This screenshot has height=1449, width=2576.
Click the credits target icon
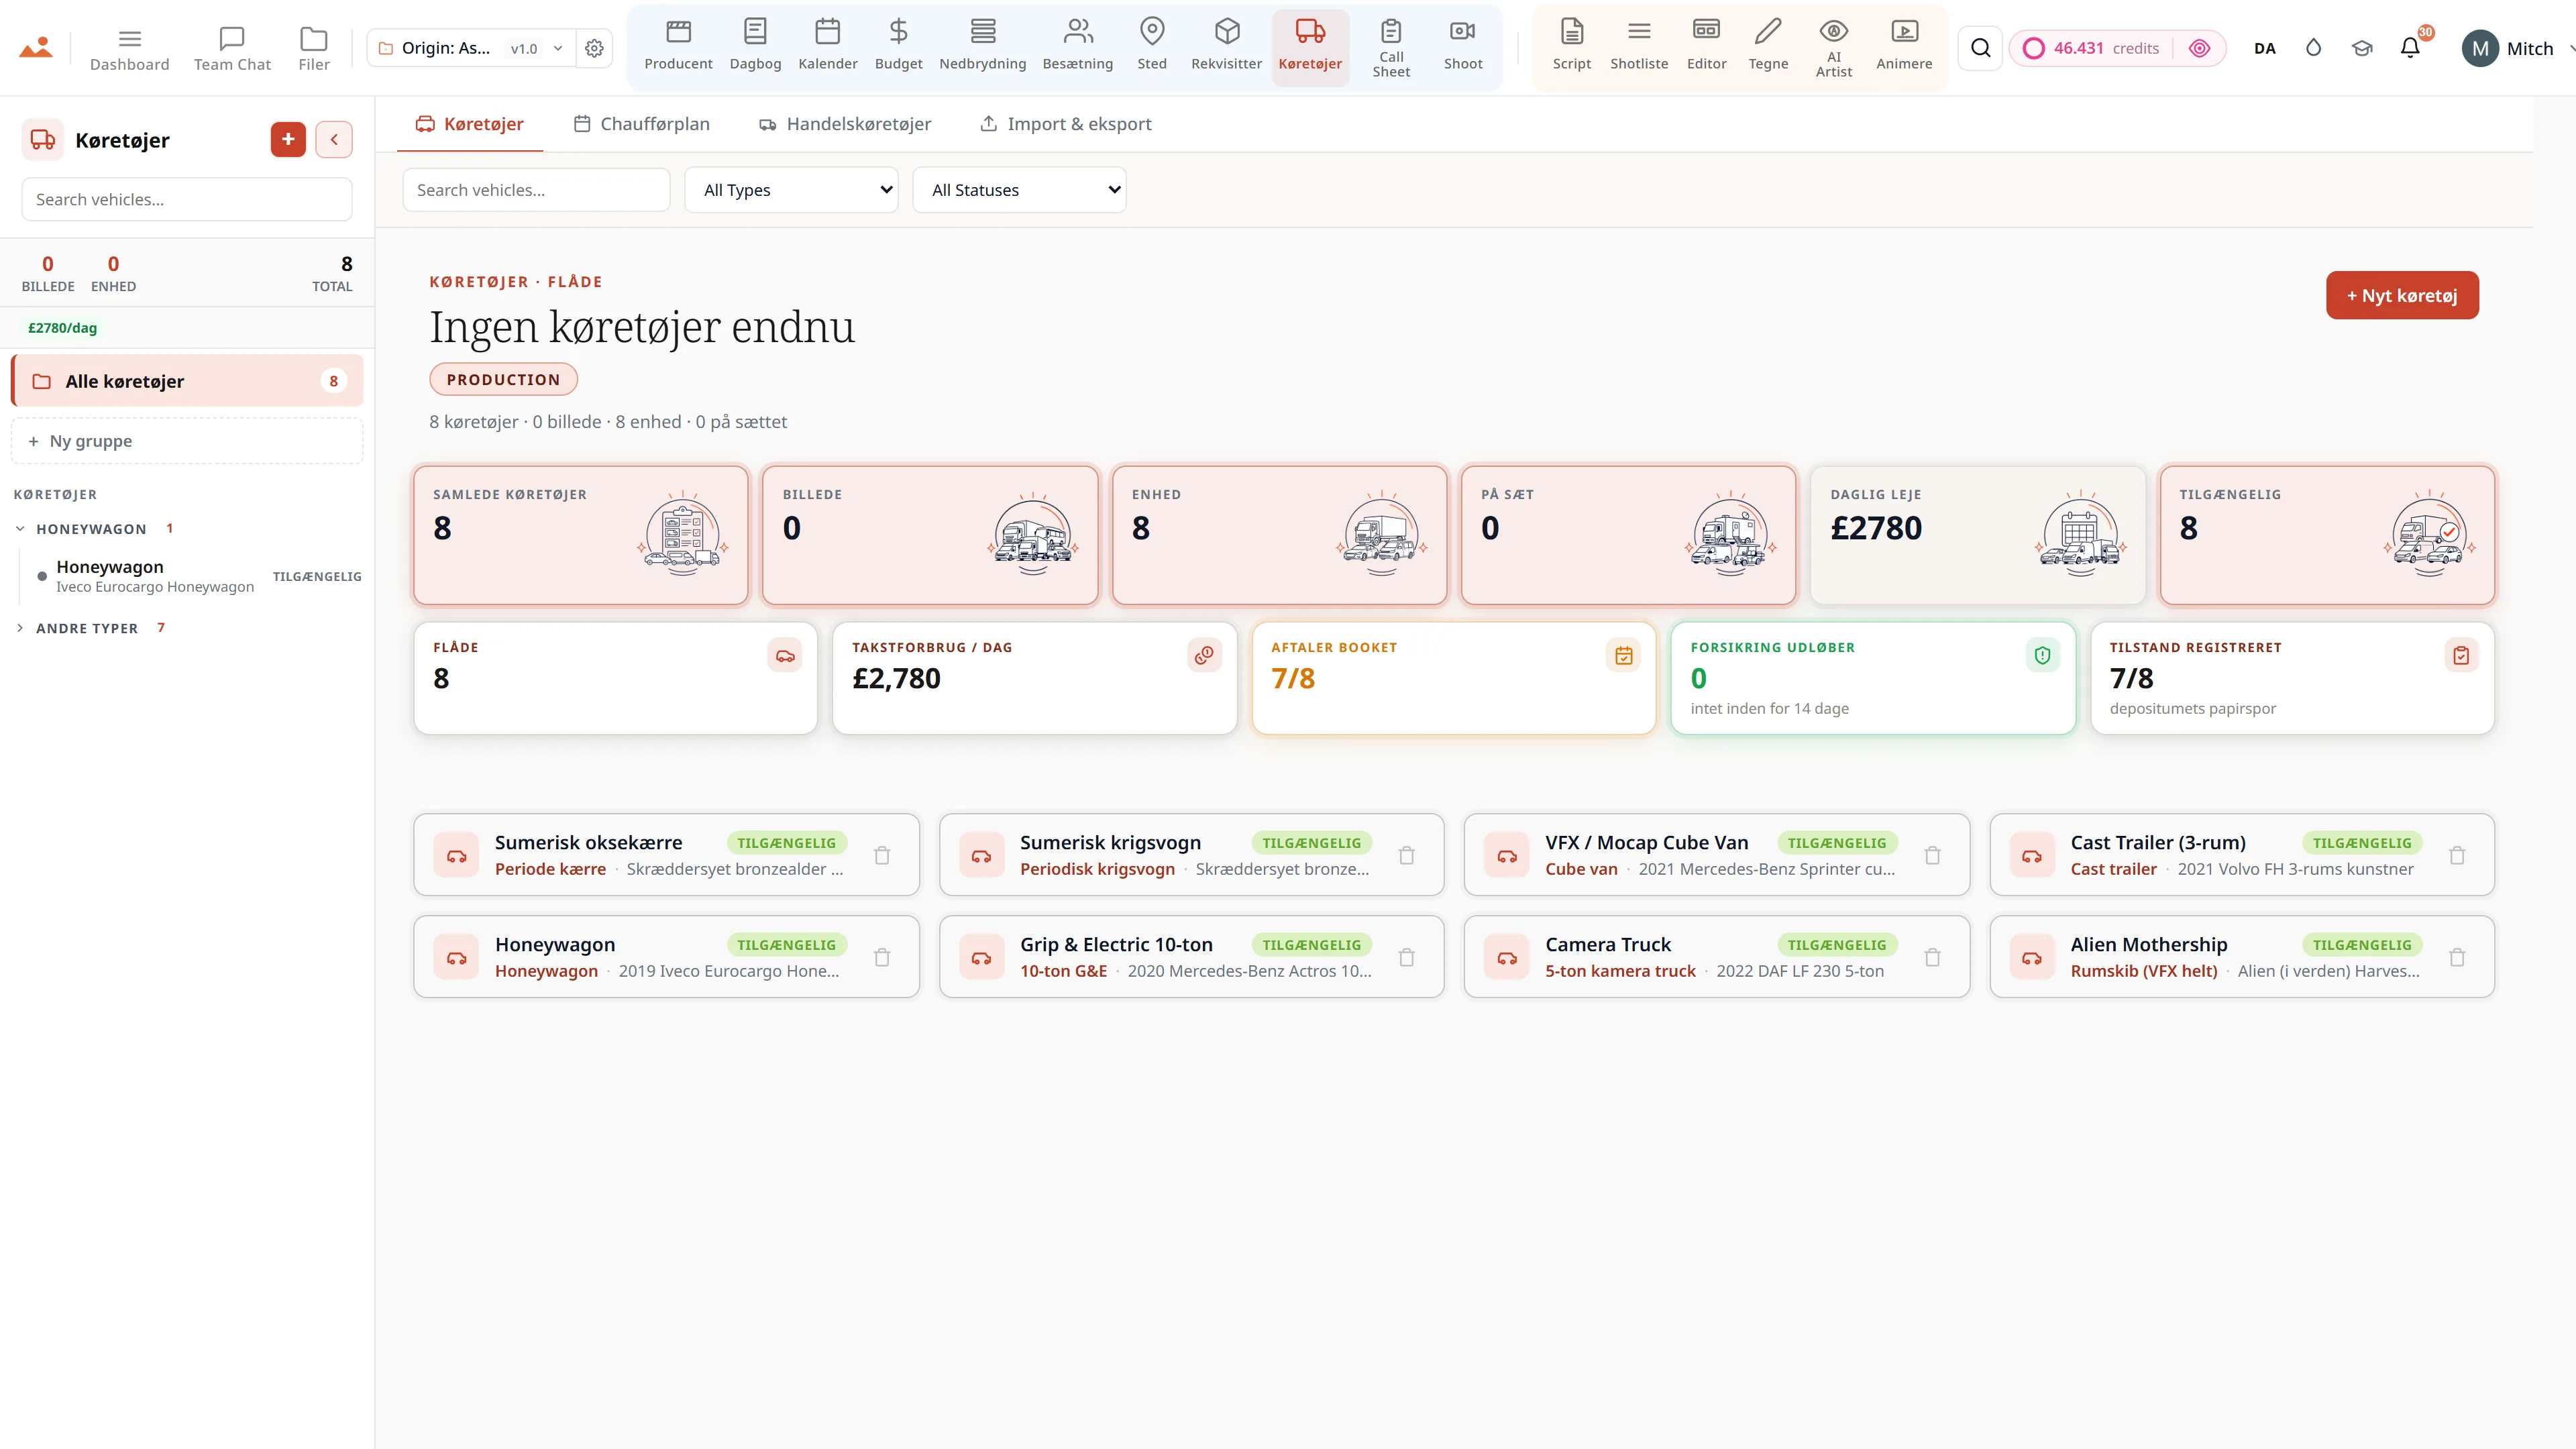[2199, 48]
